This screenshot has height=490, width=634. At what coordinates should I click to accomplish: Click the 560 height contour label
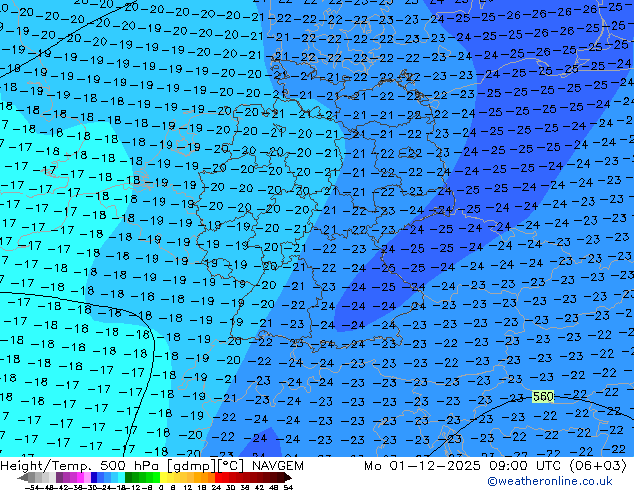(x=543, y=397)
